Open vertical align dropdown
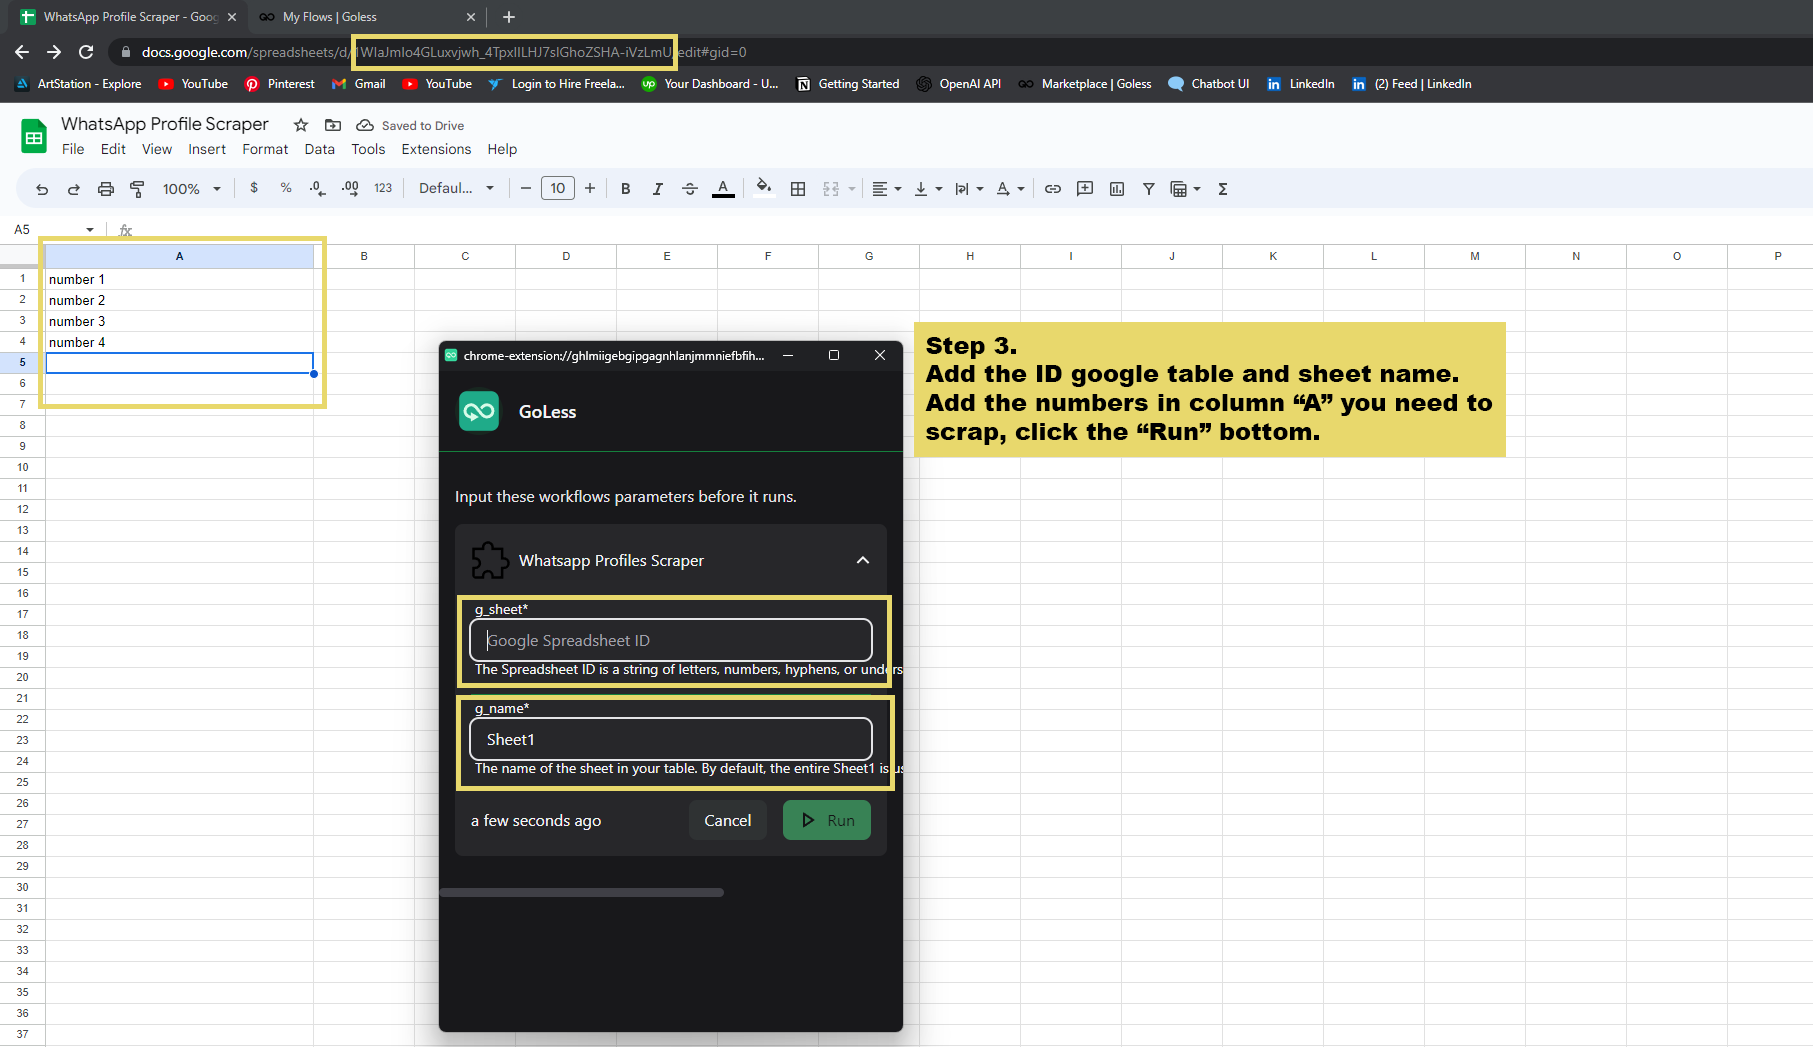 [928, 189]
